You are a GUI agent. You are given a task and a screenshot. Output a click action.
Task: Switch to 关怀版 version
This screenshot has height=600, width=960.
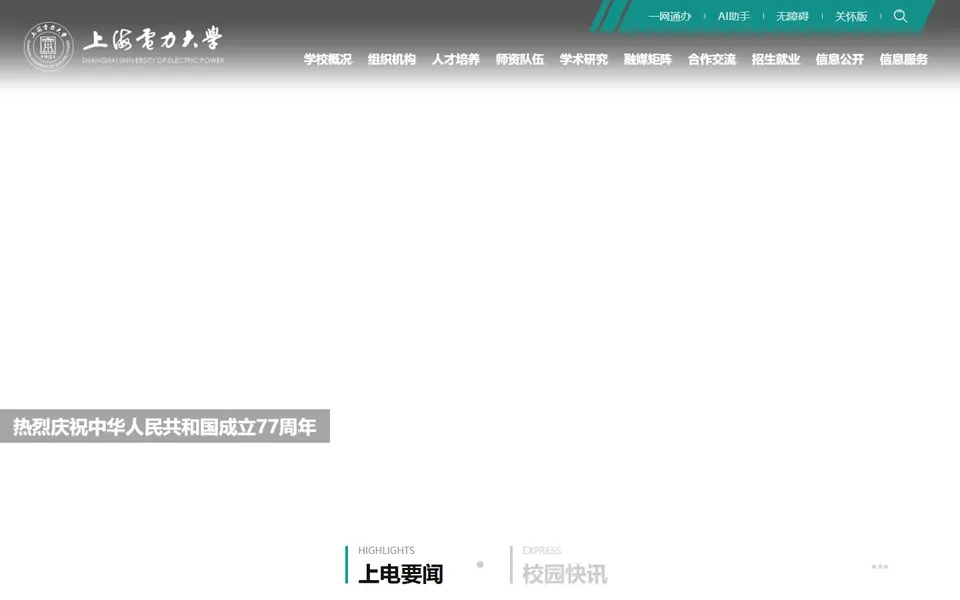point(851,17)
